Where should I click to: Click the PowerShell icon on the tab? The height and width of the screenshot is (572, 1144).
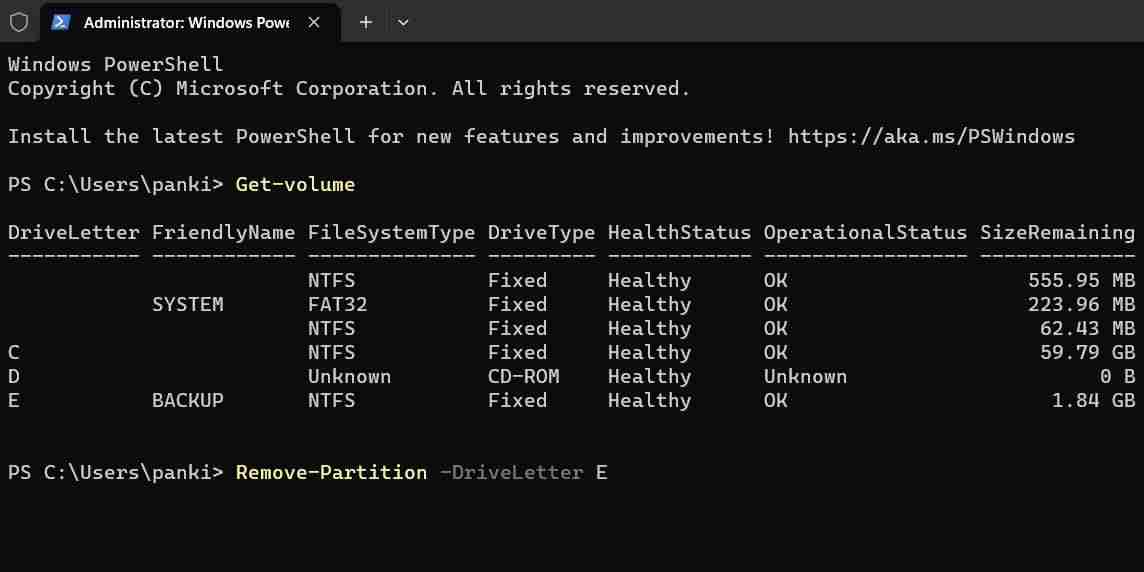(62, 22)
